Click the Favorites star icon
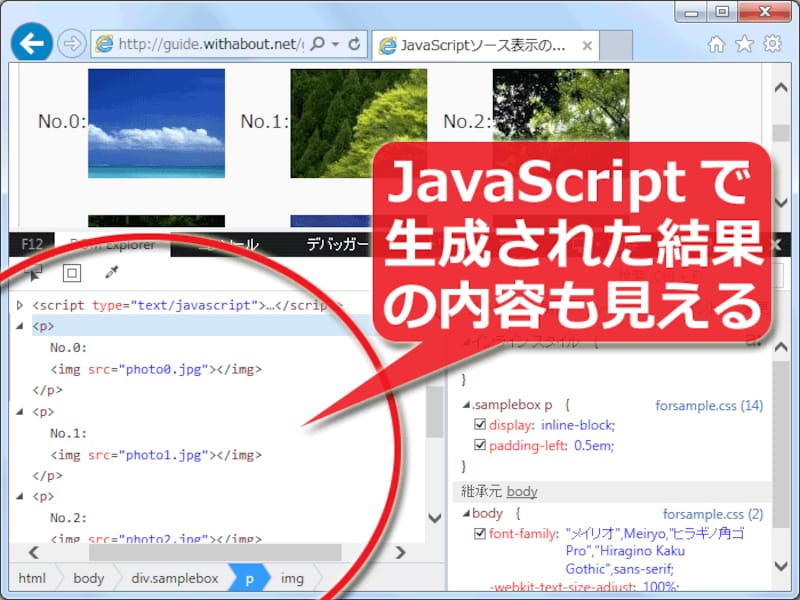 point(744,44)
